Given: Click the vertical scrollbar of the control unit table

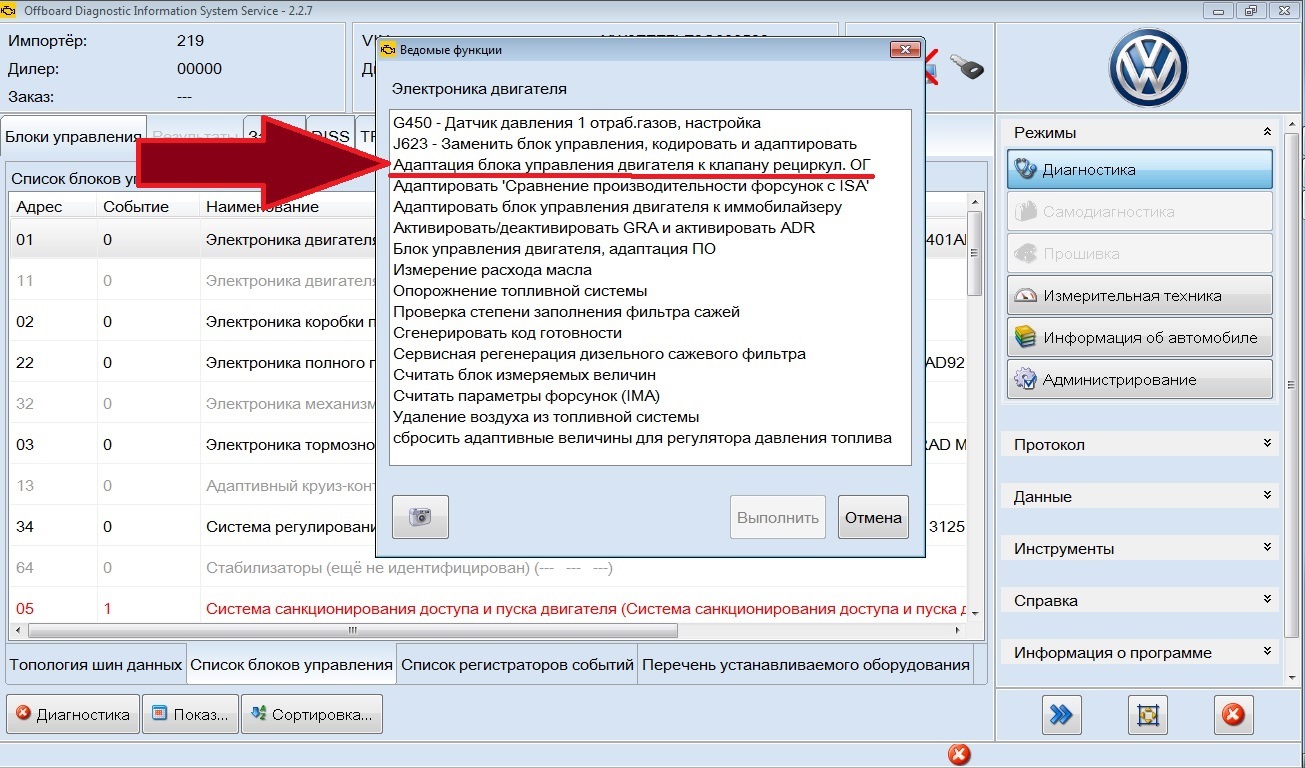Looking at the screenshot, I should point(975,252).
